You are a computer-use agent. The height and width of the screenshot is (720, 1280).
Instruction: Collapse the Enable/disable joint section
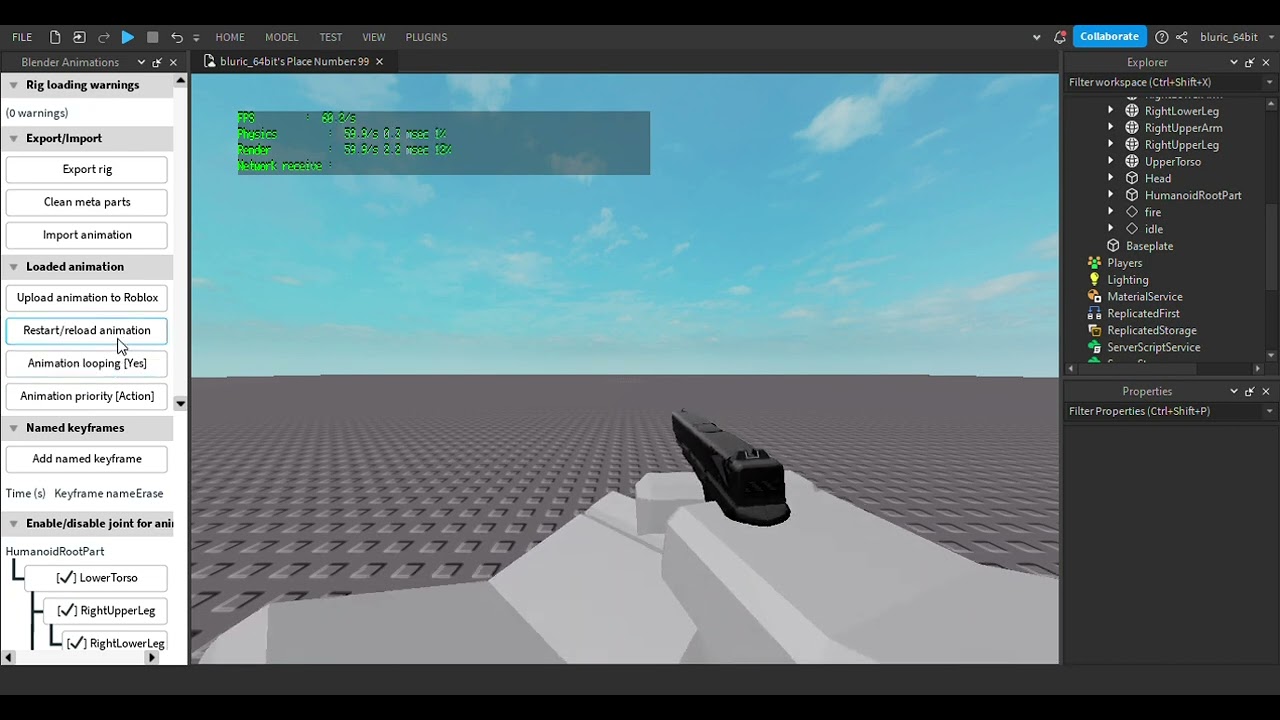(x=14, y=523)
